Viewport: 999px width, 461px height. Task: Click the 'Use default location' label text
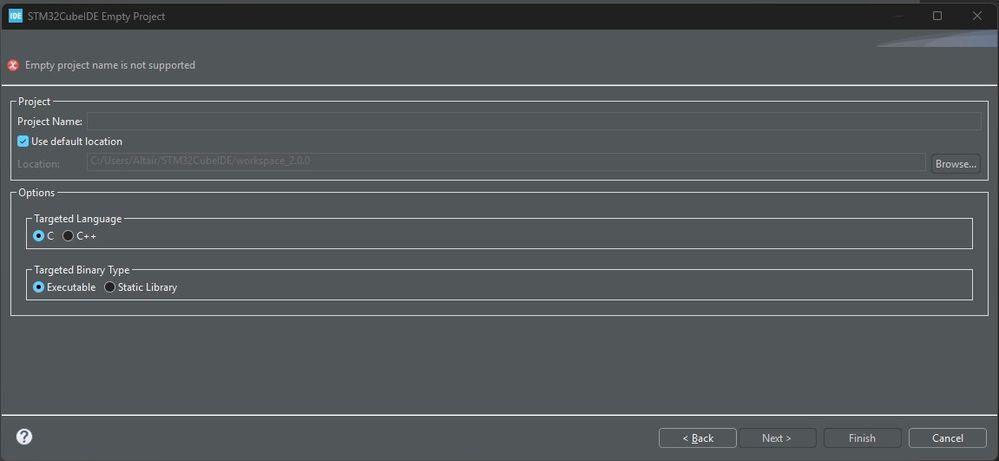[x=76, y=141]
